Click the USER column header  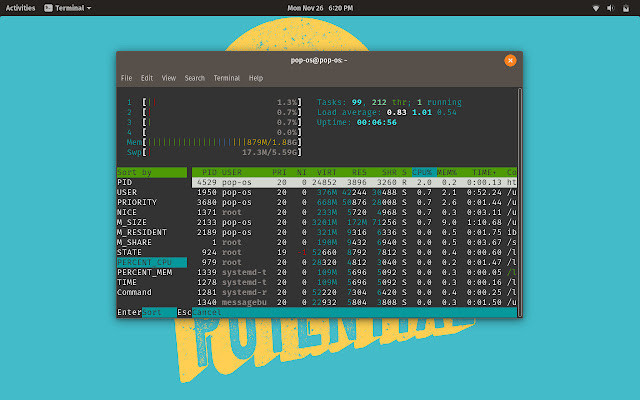232,172
